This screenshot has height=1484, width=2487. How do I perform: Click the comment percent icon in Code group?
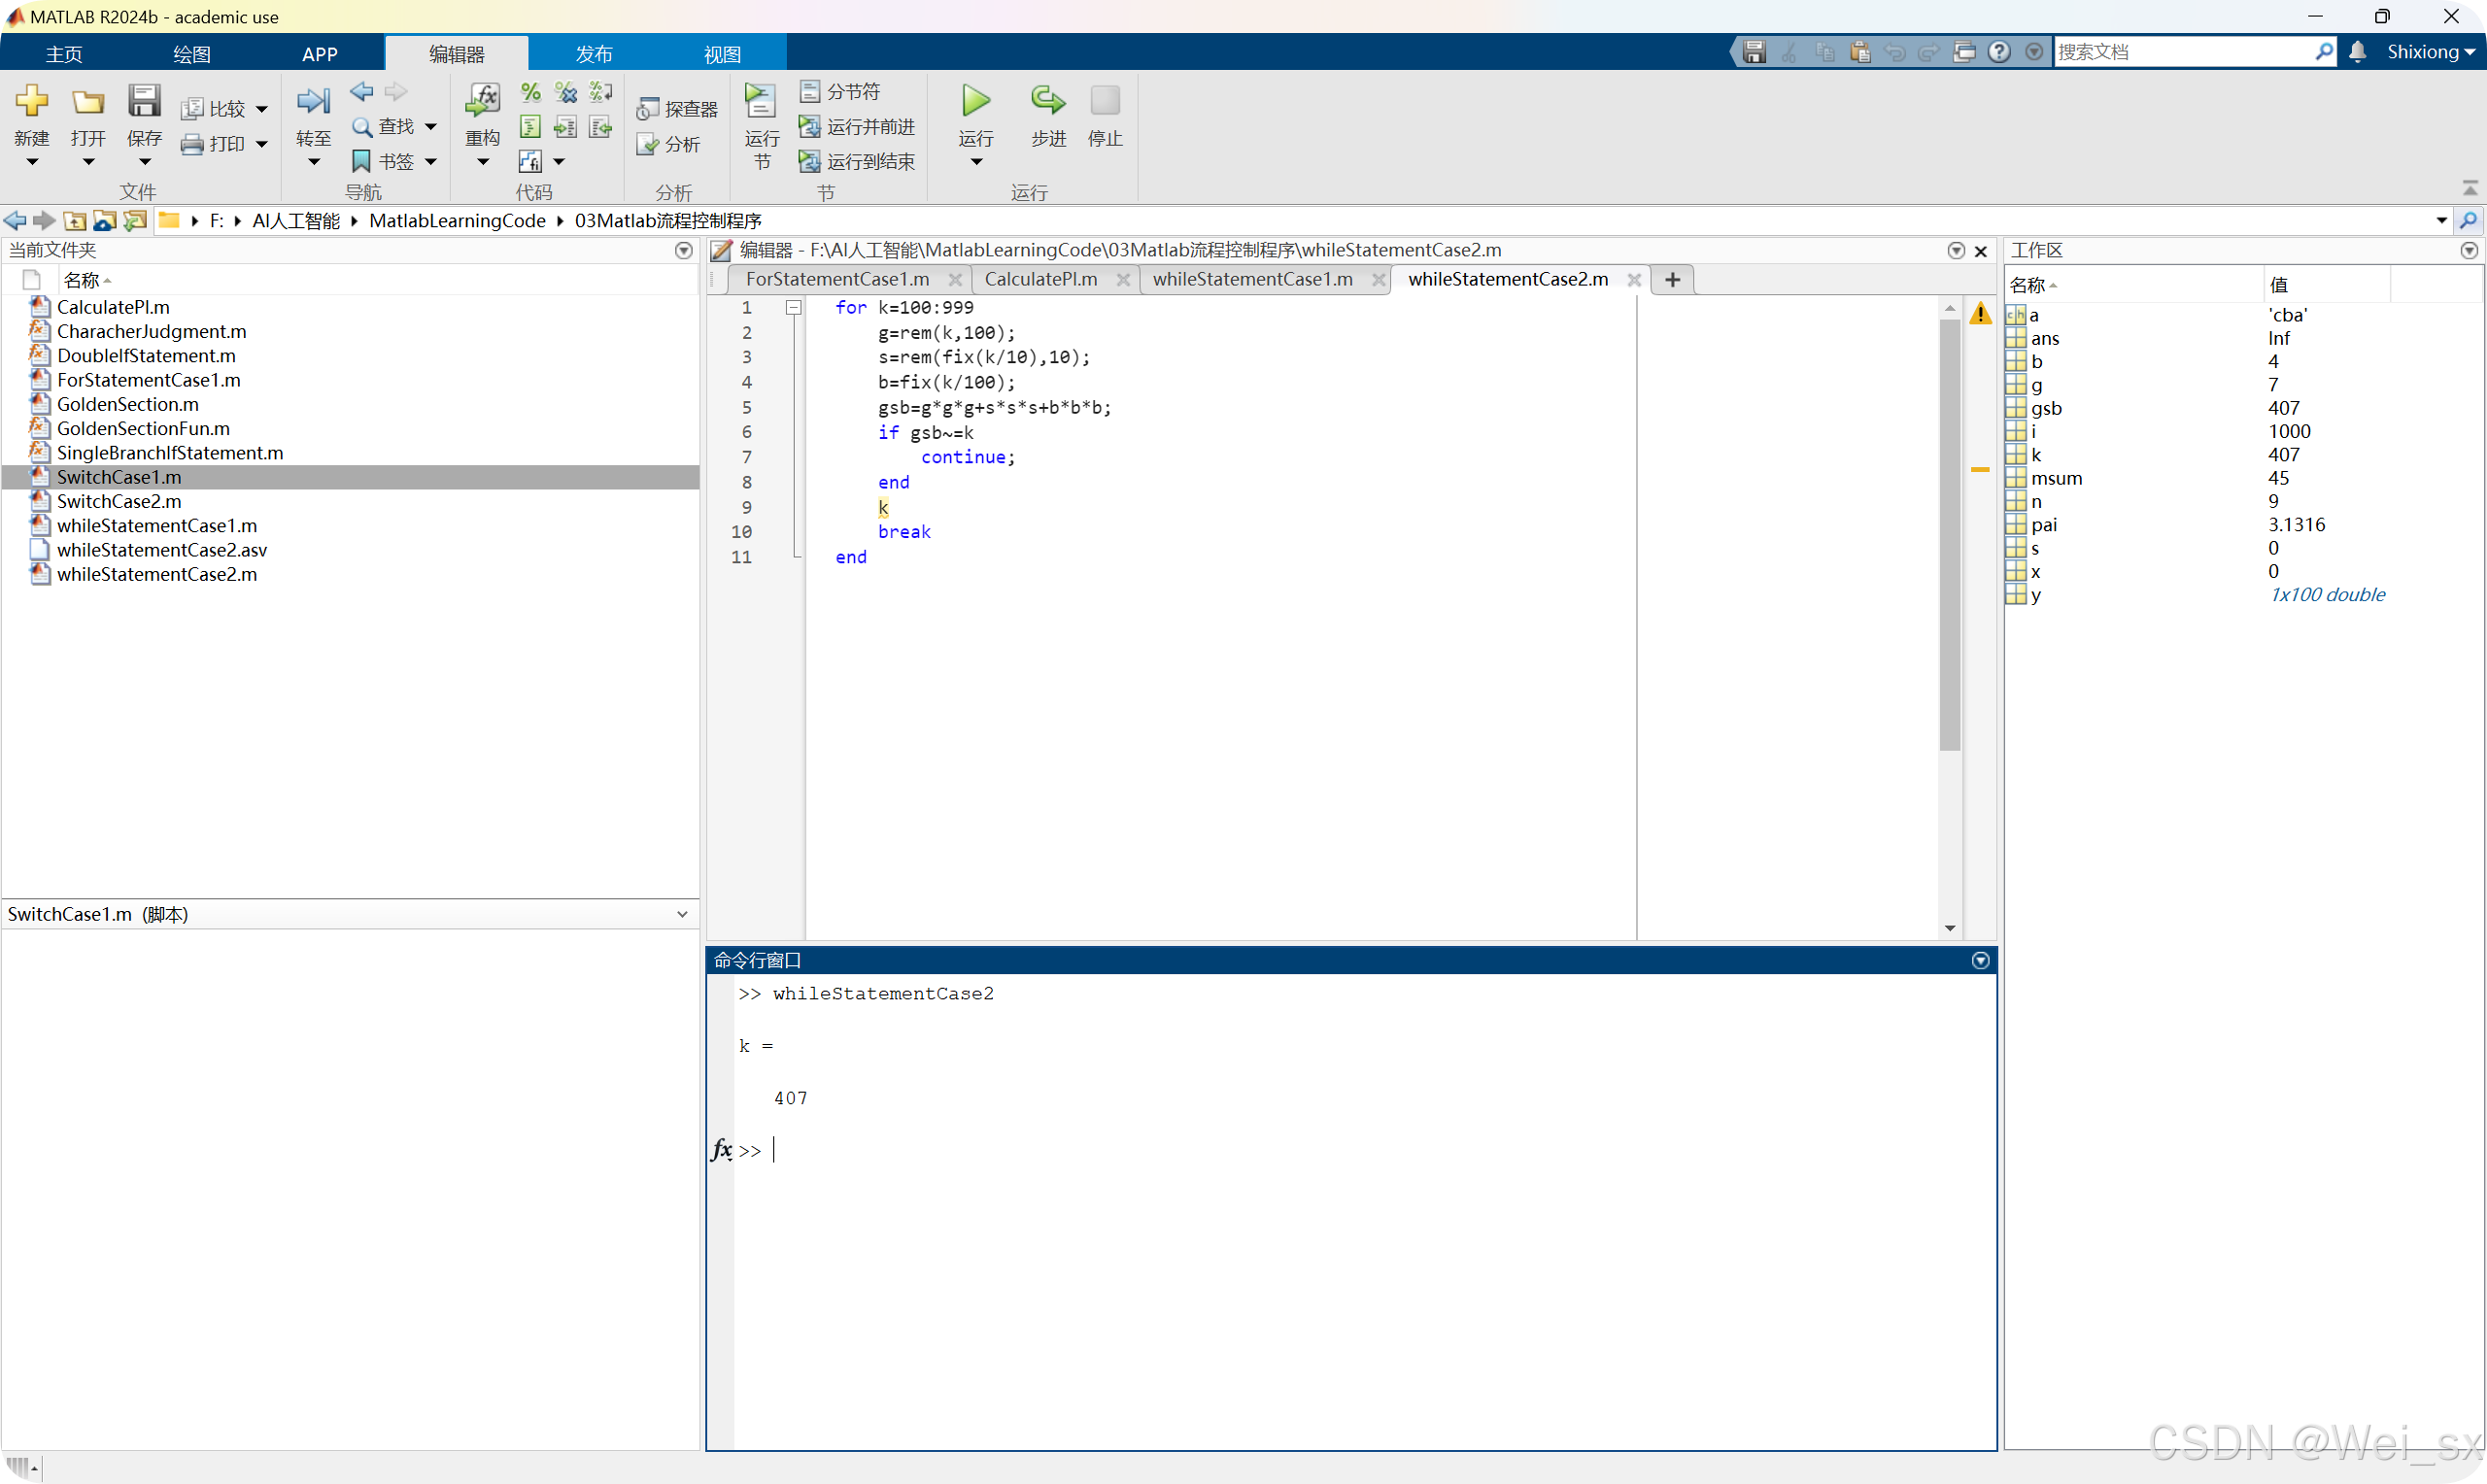530,92
